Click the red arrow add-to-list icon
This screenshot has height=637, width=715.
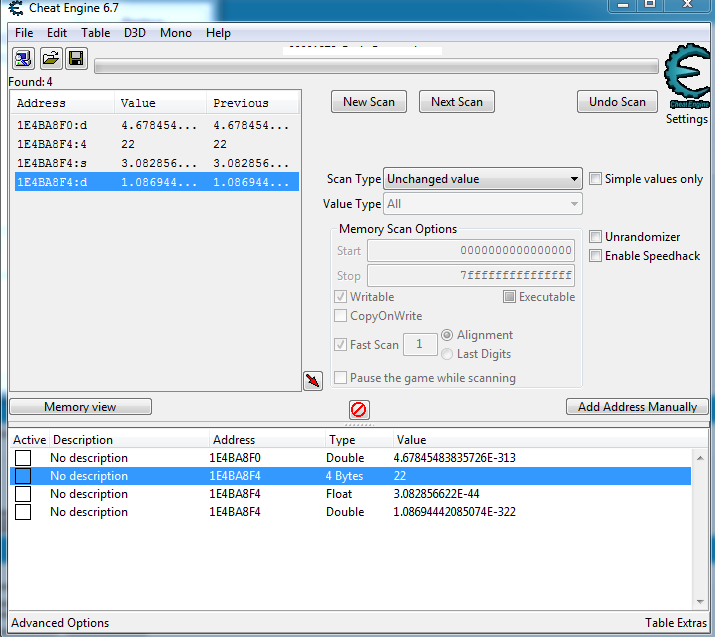click(x=313, y=380)
